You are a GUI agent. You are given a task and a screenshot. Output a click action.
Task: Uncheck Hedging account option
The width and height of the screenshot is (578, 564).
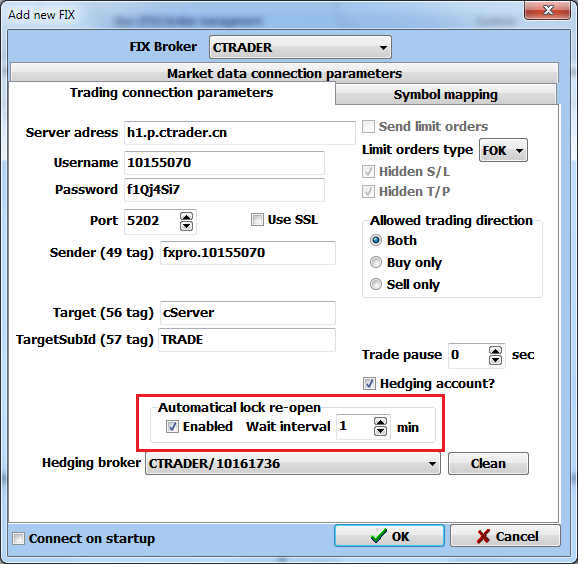(369, 384)
